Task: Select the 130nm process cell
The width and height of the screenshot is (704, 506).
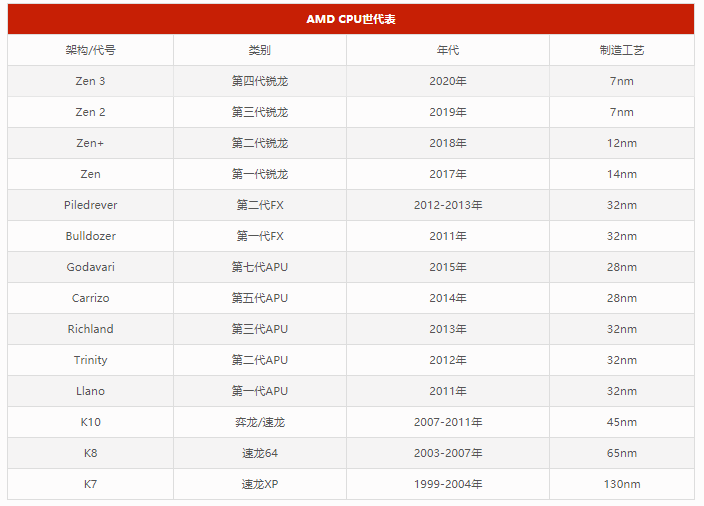Action: [x=621, y=484]
